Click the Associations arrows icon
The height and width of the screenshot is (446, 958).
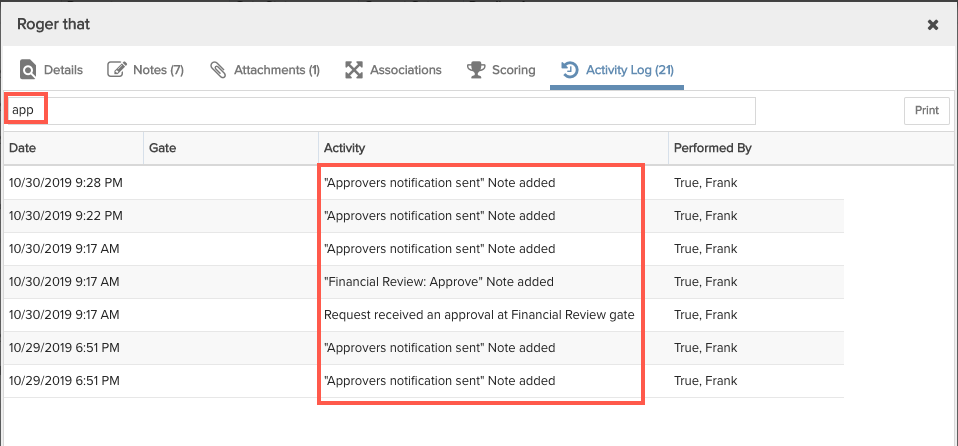(x=354, y=70)
